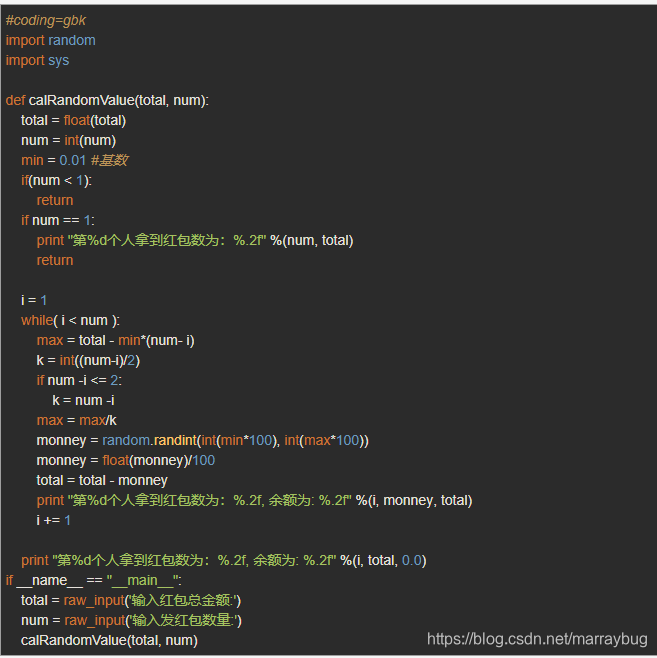Click the 'max = max/k' line
Image resolution: width=657 pixels, height=658 pixels.
76,420
